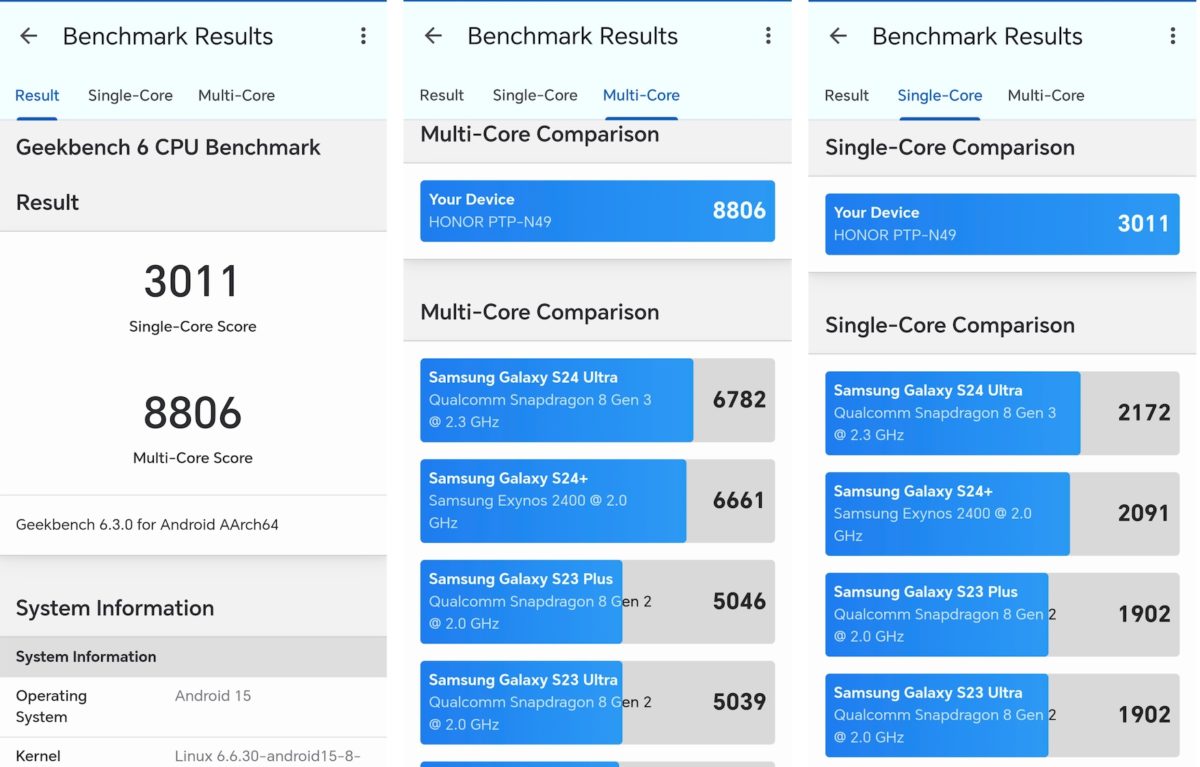The image size is (1200, 767).
Task: Select Multi-Core tab on the Single-Core comparison screen
Action: click(1045, 96)
